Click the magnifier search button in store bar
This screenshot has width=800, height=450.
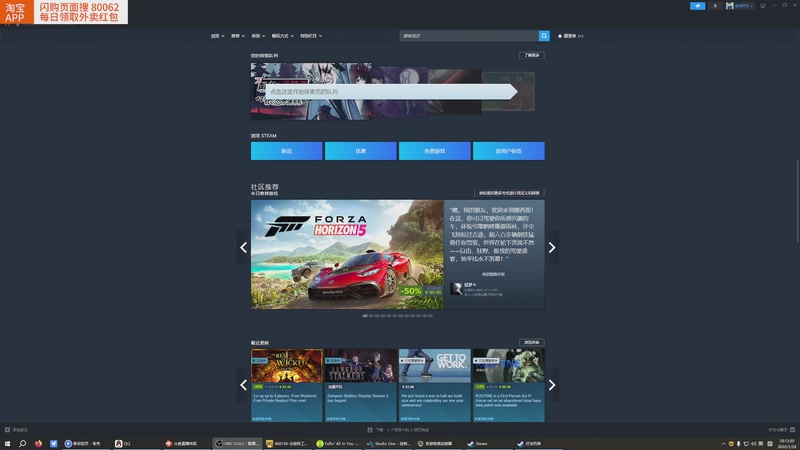point(544,36)
